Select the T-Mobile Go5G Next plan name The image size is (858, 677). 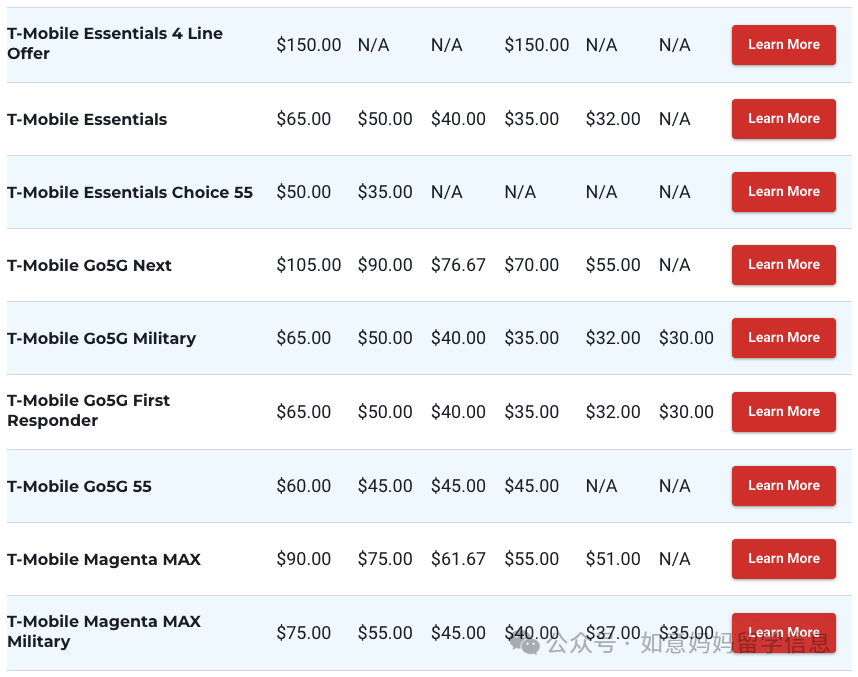coord(89,265)
